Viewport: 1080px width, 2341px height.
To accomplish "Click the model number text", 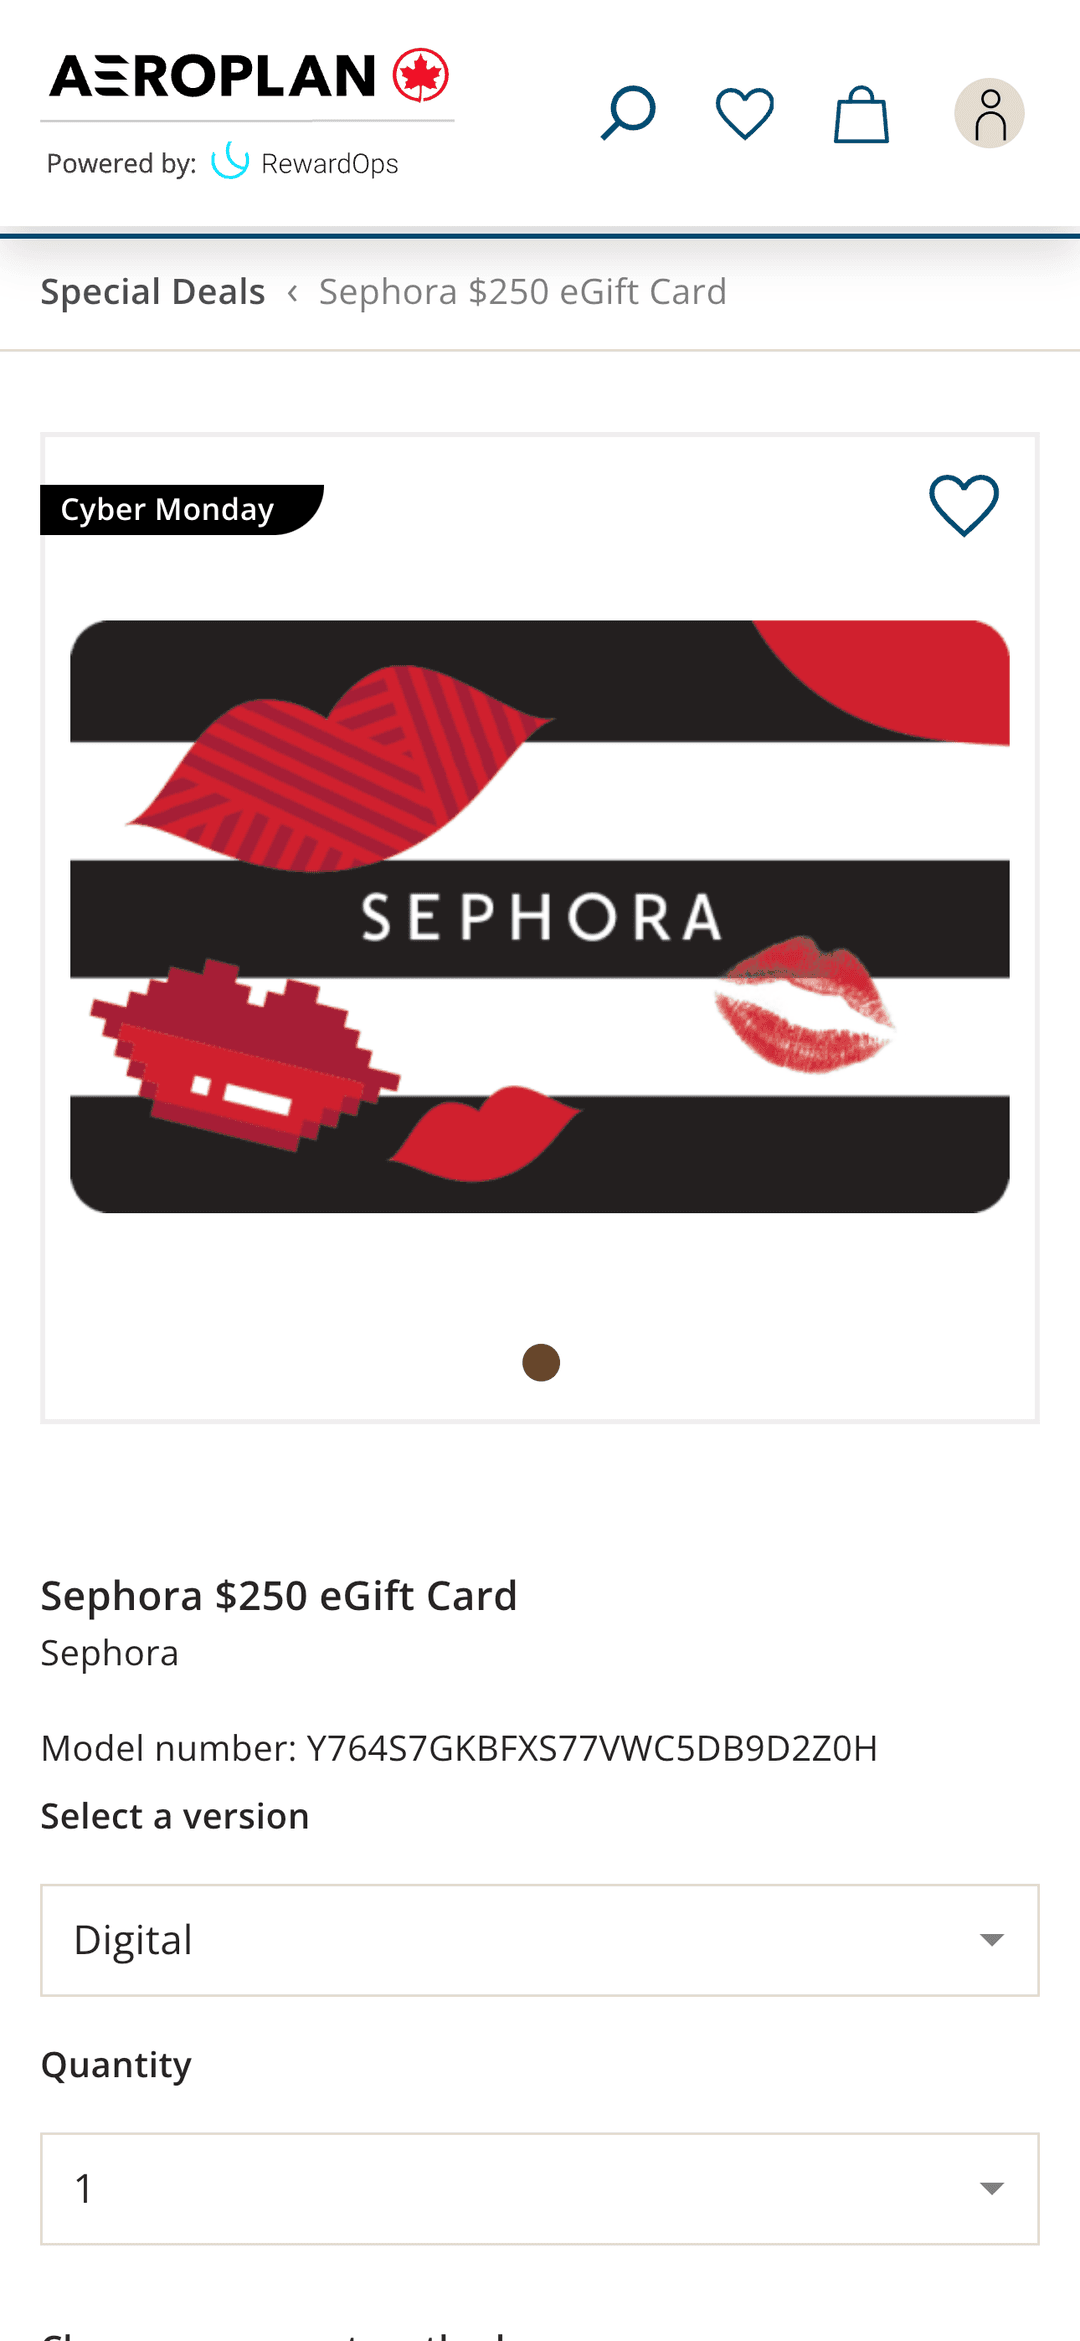I will pos(459,1748).
